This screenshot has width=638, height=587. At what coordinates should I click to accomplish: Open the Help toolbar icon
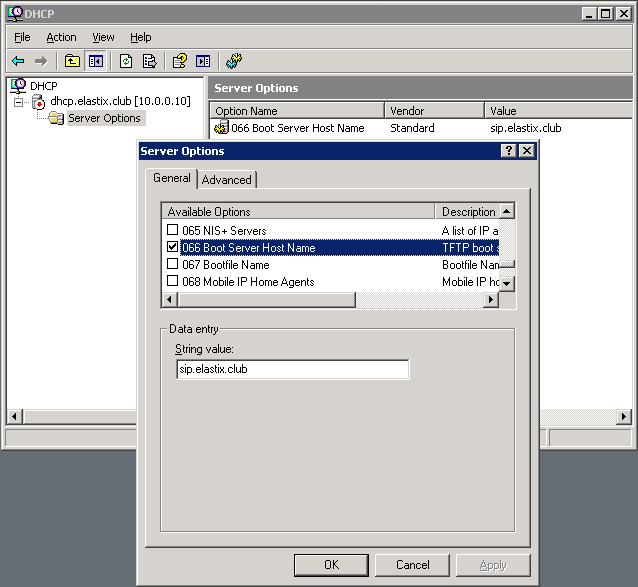click(180, 61)
